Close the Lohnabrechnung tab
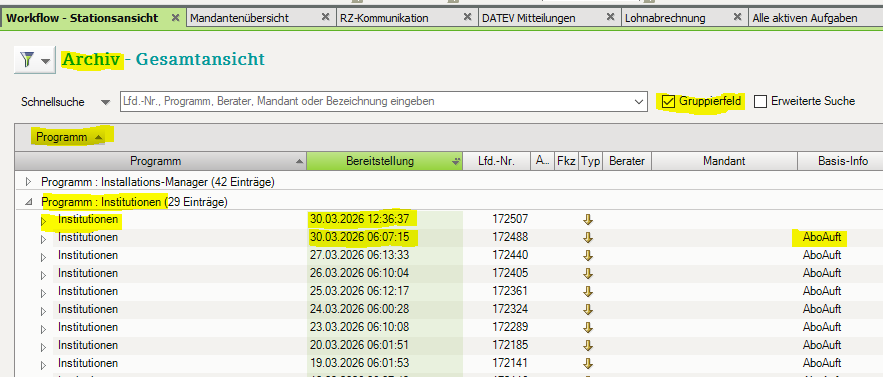The height and width of the screenshot is (377, 883). tap(737, 17)
